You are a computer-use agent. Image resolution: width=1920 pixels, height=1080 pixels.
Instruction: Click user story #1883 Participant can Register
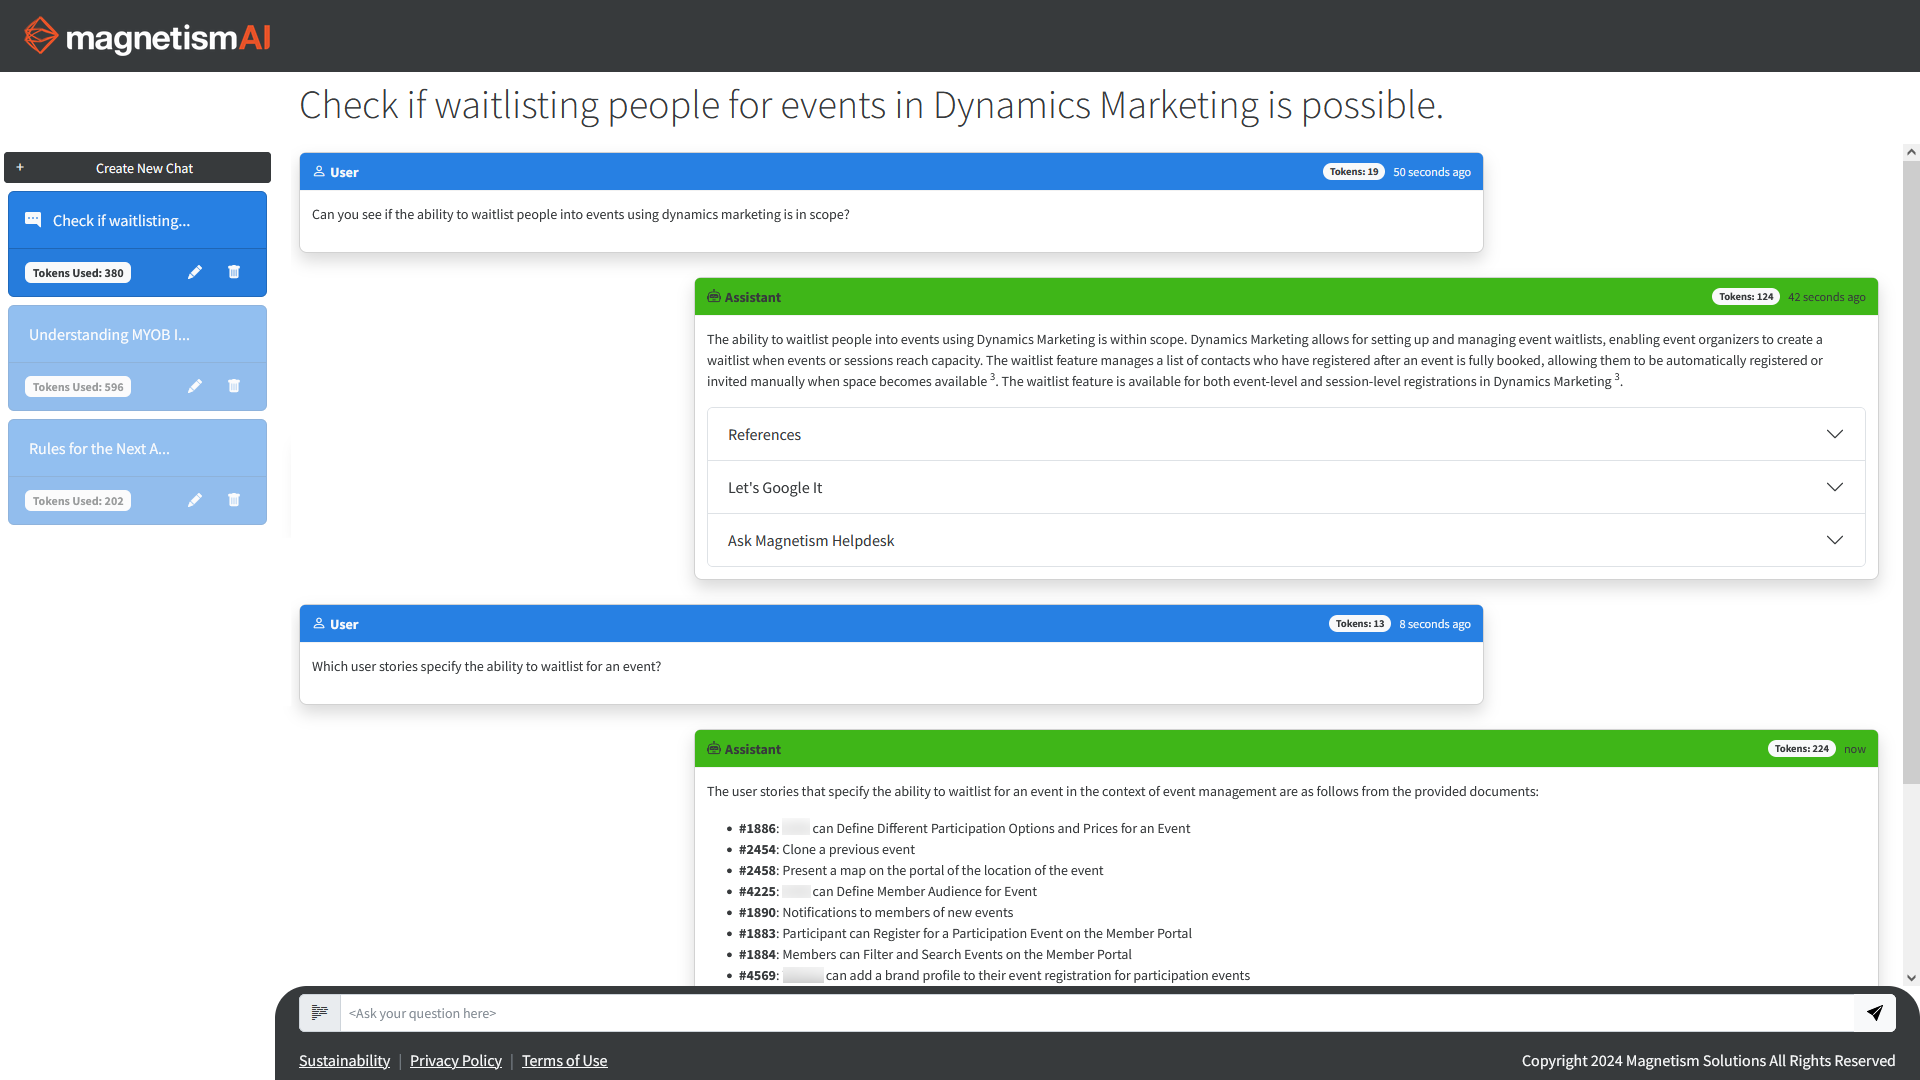[x=965, y=933]
